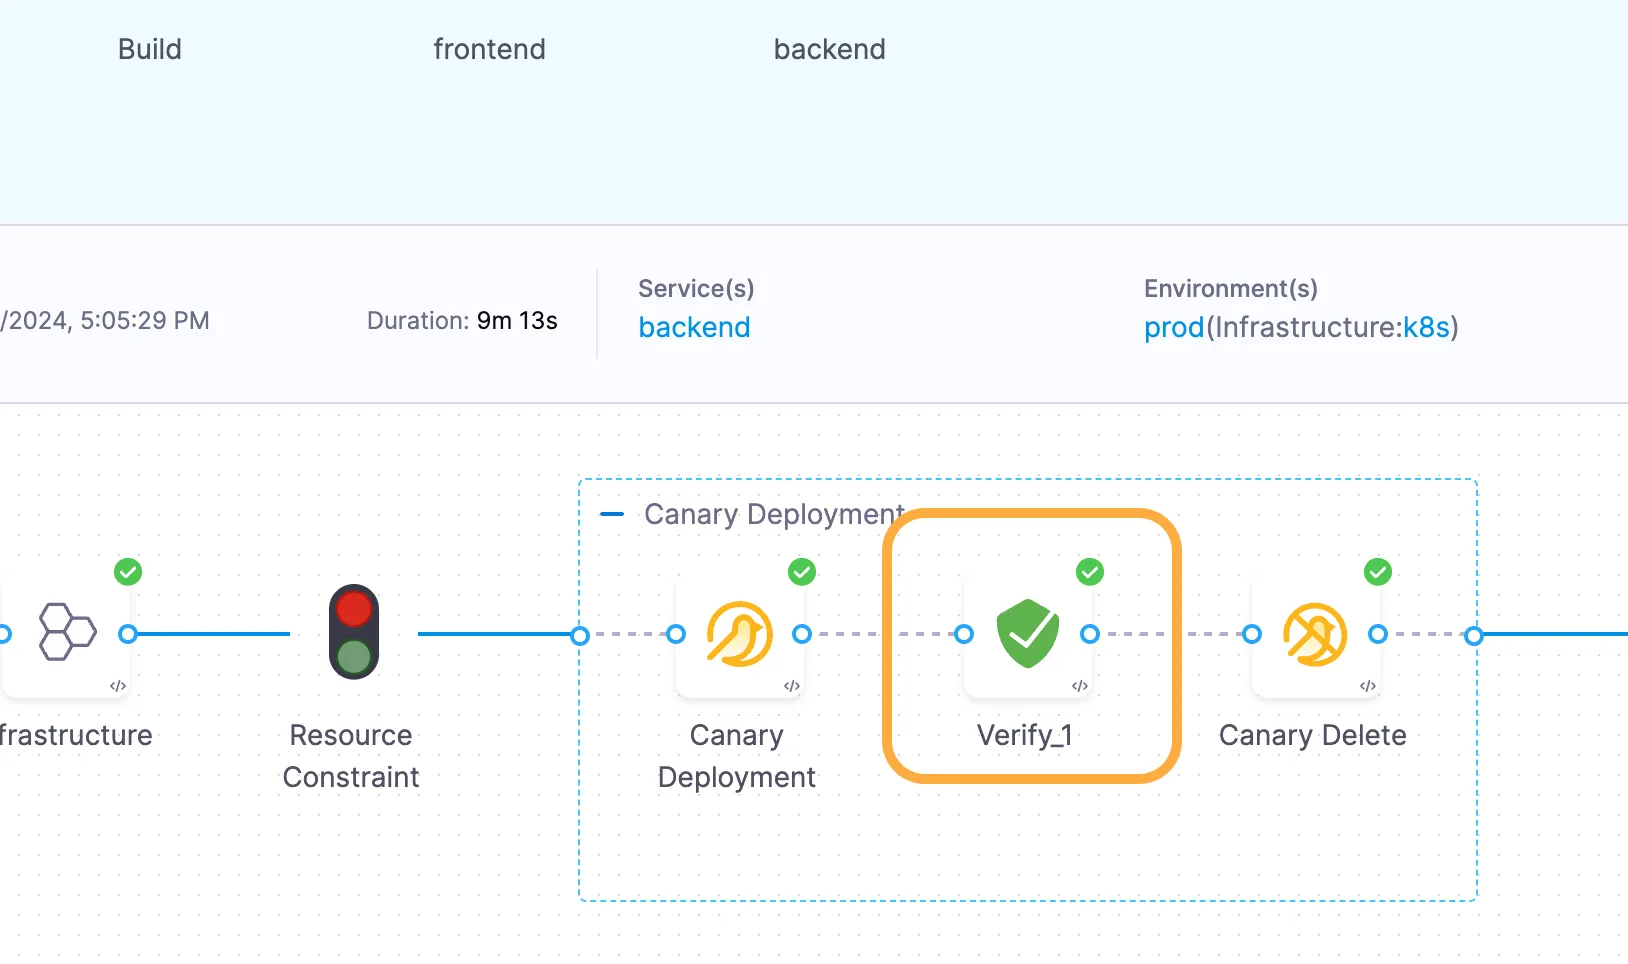Click the Canary Deployment group title
Viewport: 1628px width, 964px height.
774,514
